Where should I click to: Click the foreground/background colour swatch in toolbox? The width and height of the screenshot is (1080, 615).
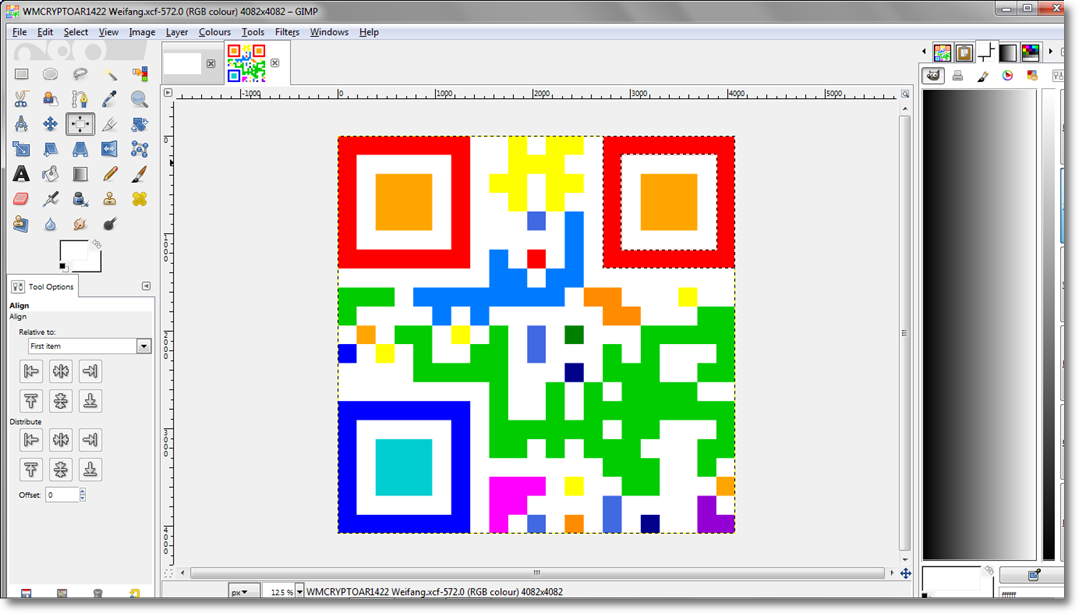(x=80, y=256)
